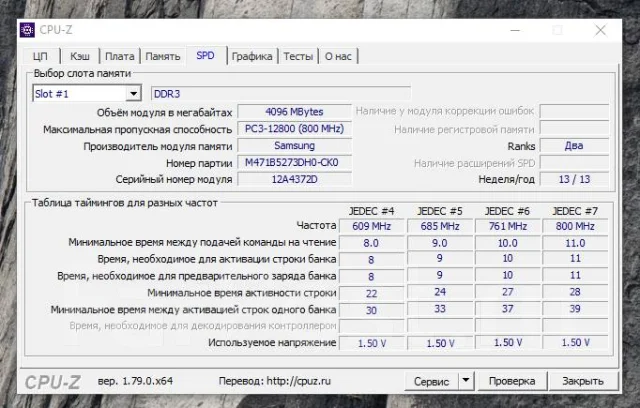Click the 609 MHz frequency cell
This screenshot has width=640, height=408.
point(371,226)
